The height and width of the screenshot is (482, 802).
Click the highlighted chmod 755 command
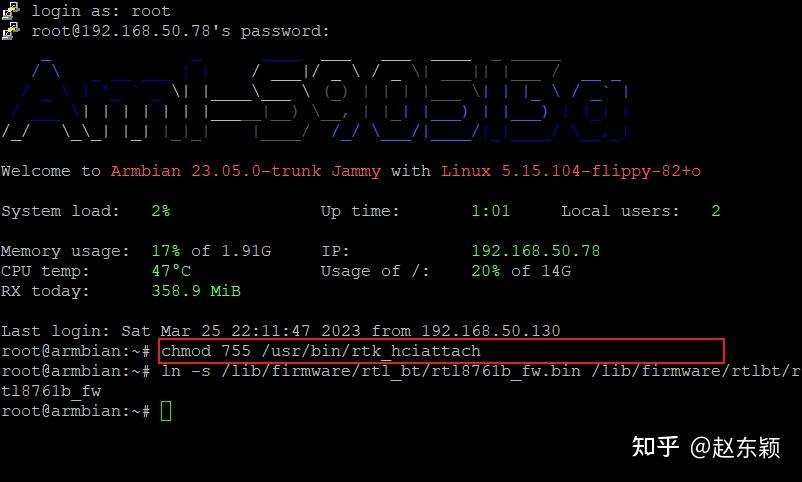point(321,351)
